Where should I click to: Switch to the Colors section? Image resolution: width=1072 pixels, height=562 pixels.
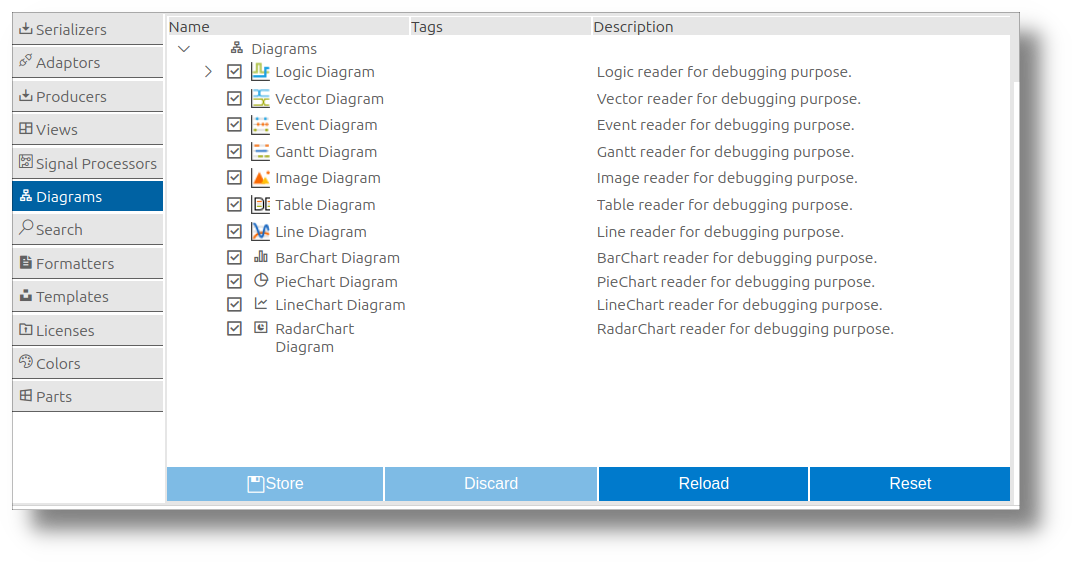coord(88,363)
